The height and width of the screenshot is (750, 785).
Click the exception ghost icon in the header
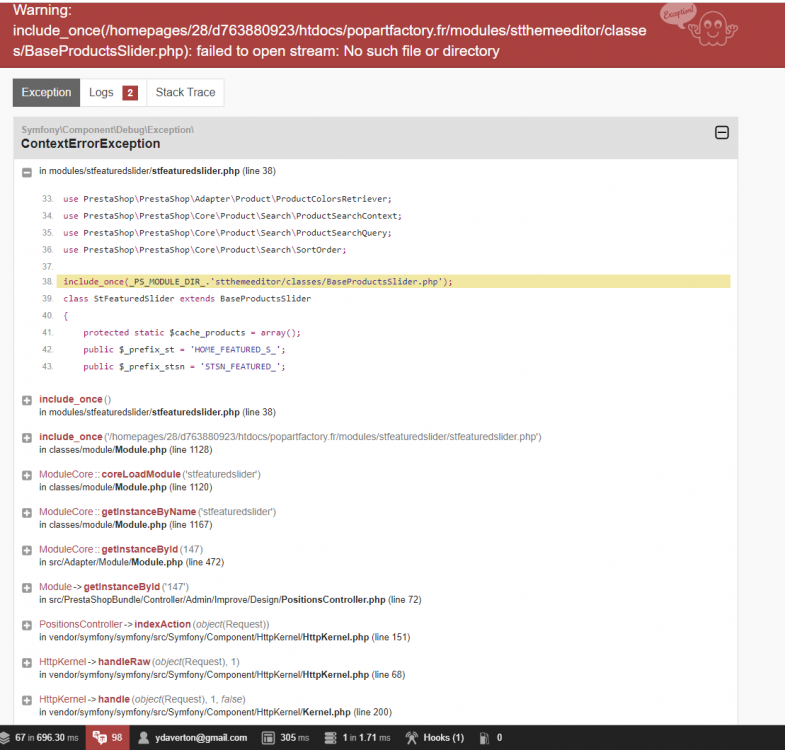[712, 29]
